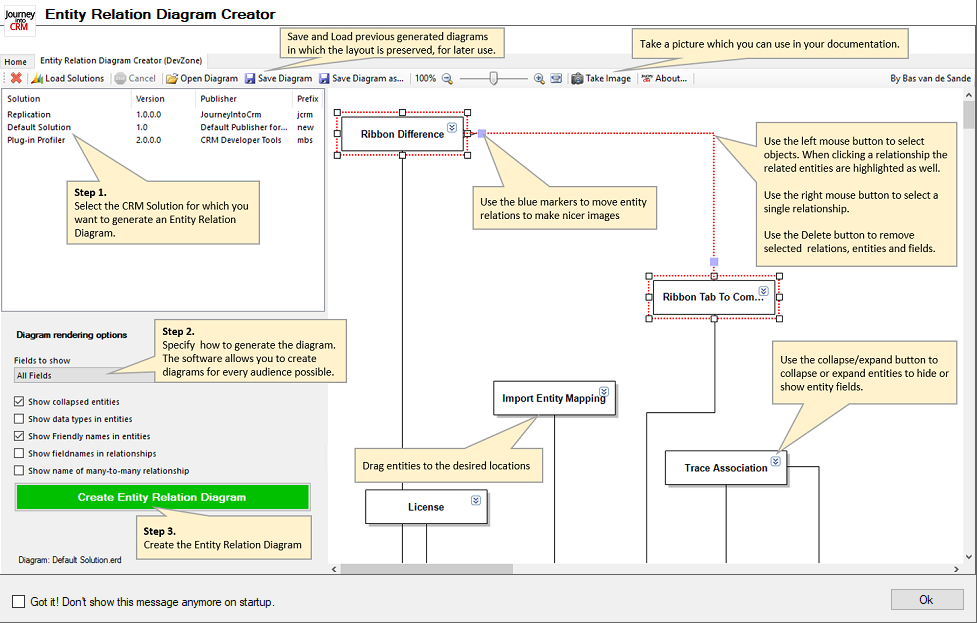Check Got it, don't show message on startup
977x623 pixels.
click(19, 601)
